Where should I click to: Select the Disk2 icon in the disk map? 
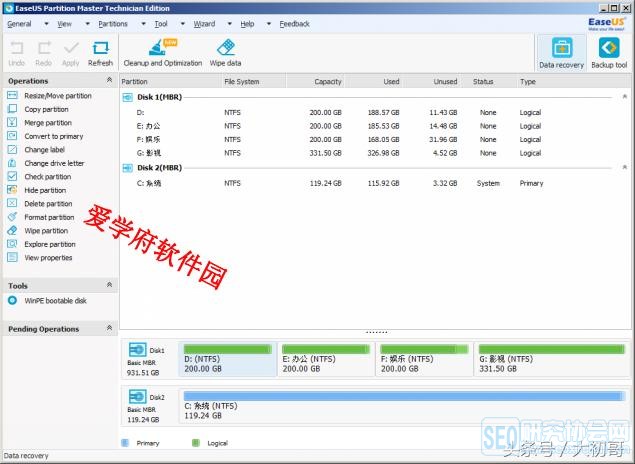(x=137, y=396)
